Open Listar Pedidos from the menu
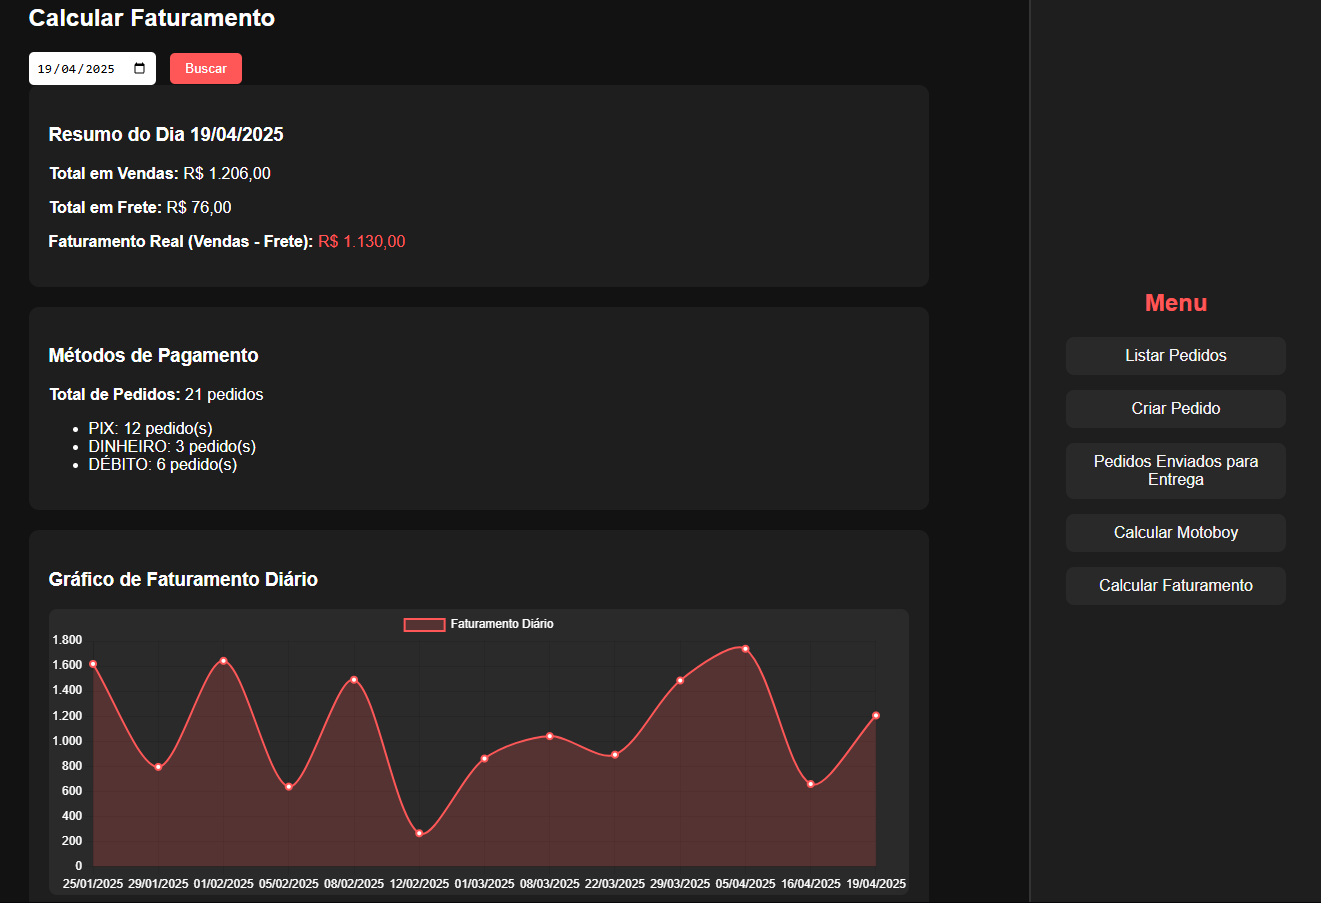Screen dimensions: 1321x903 1175,356
